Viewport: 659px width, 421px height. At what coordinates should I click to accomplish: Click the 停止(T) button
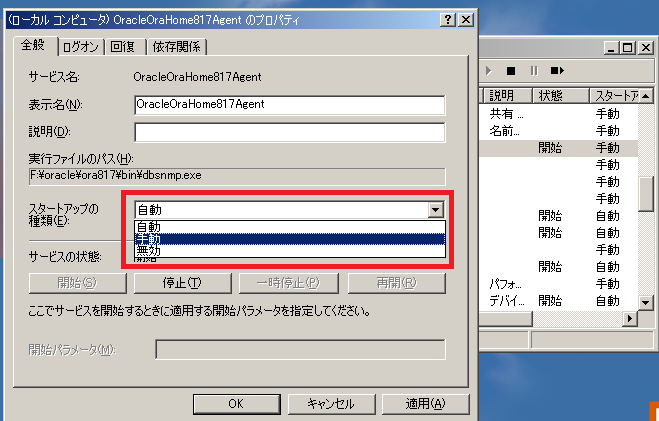point(182,283)
